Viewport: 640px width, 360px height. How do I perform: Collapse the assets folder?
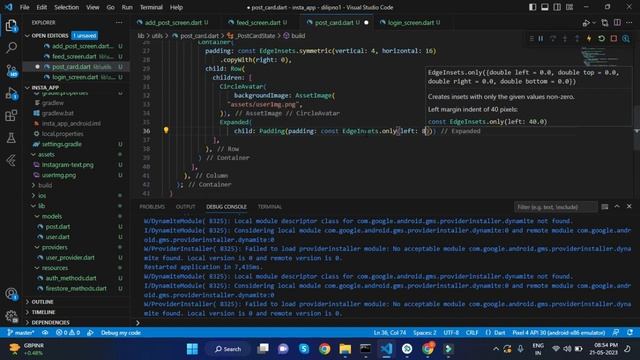coord(46,154)
